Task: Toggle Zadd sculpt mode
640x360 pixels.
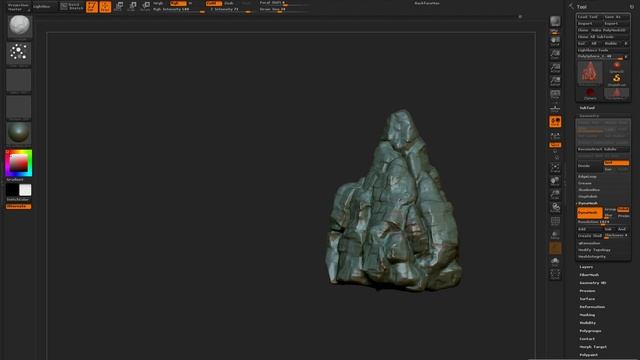Action: coord(213,3)
